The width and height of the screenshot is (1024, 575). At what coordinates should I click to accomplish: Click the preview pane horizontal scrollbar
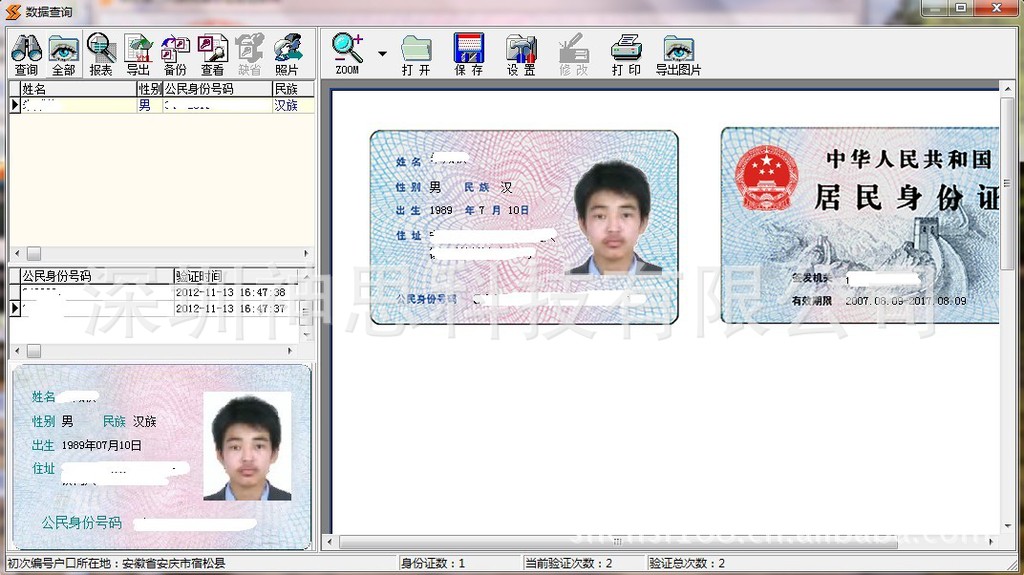click(x=660, y=542)
